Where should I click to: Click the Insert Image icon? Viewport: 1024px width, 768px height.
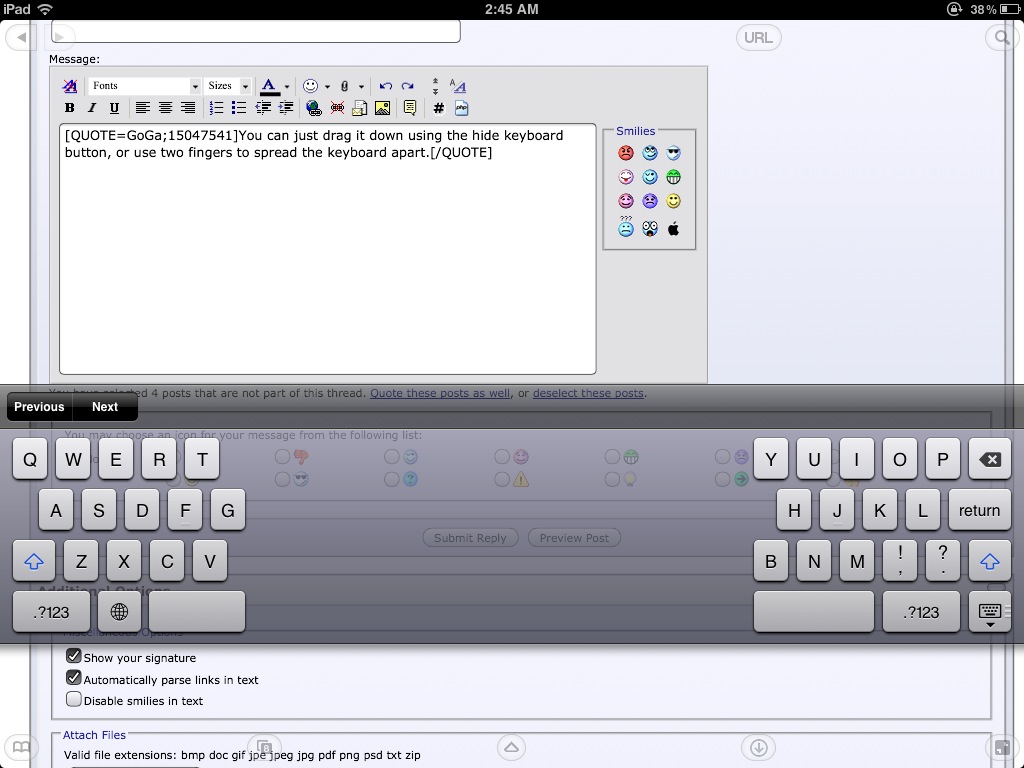[x=383, y=108]
